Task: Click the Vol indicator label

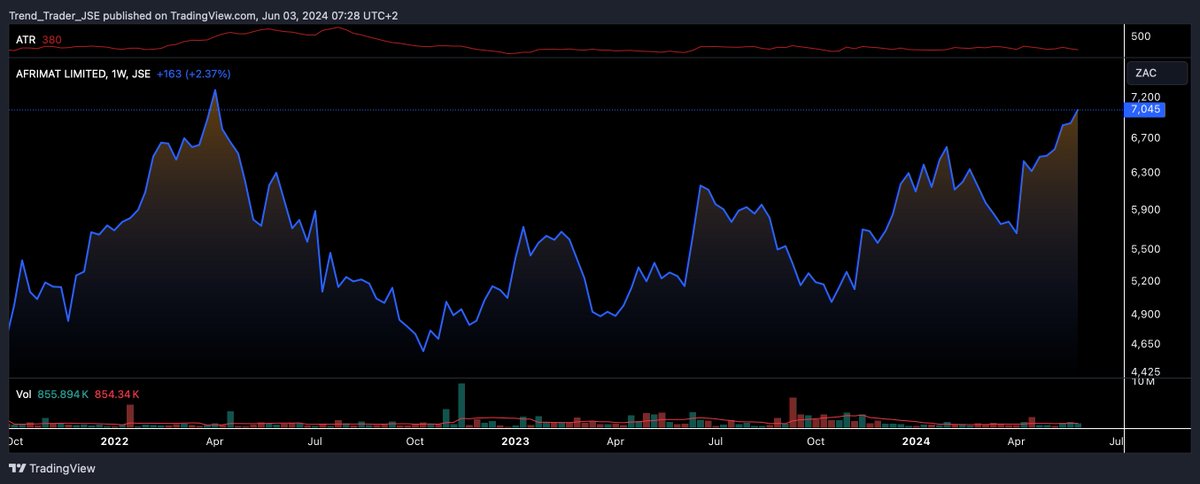Action: 23,394
